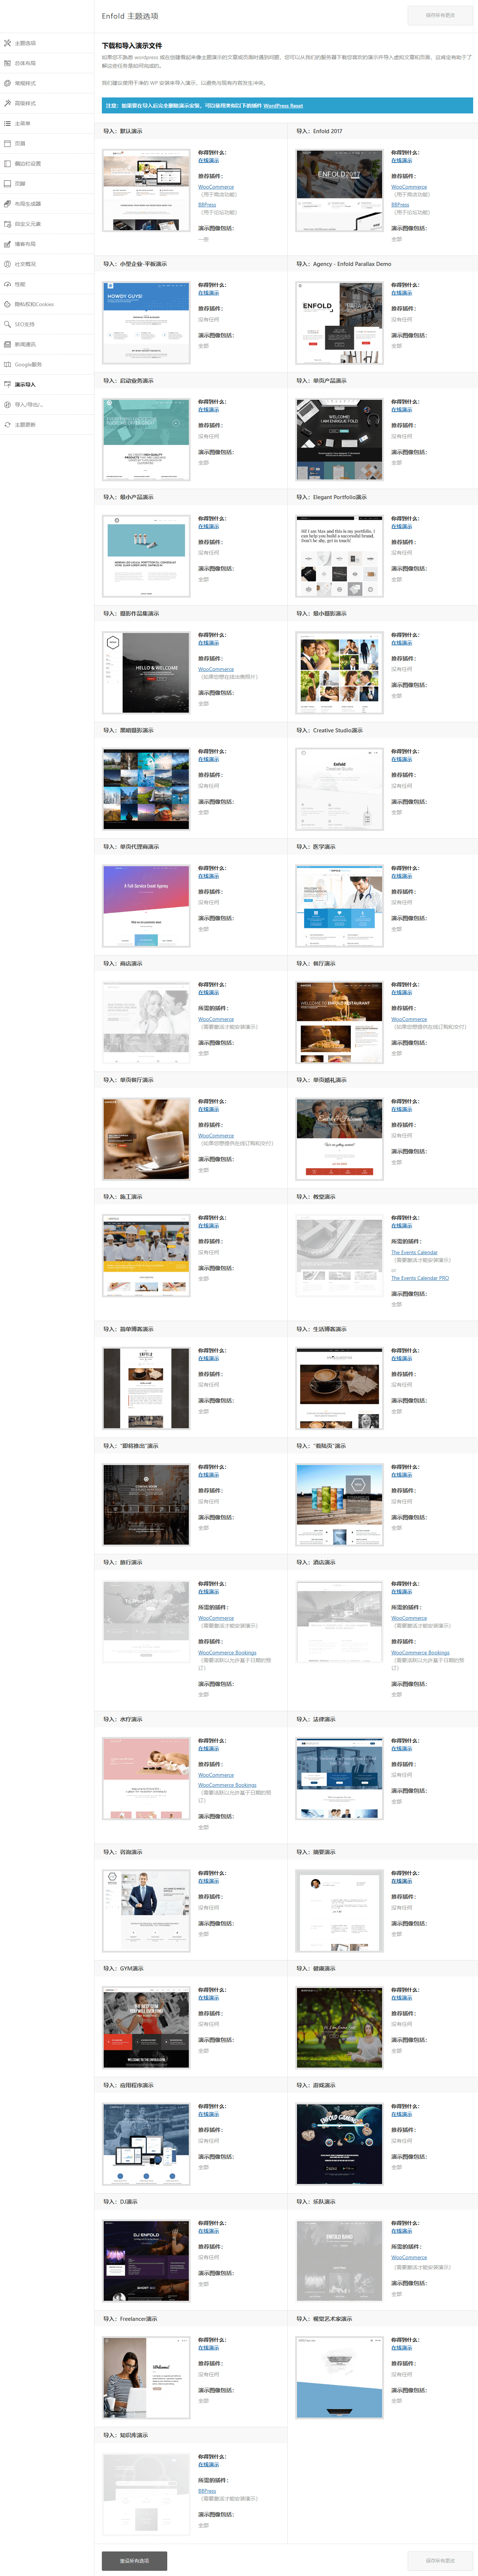Screen dimensions: 478x2576
Task: Click the 总体布局 layout icon in sidebar
Action: click(7, 63)
